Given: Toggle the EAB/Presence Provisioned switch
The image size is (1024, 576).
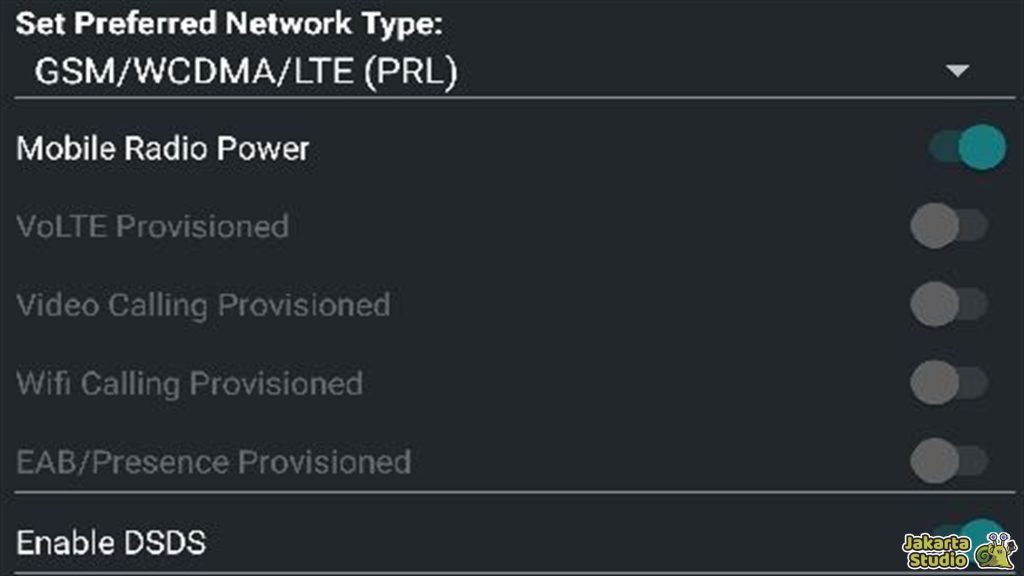Looking at the screenshot, I should (x=948, y=460).
